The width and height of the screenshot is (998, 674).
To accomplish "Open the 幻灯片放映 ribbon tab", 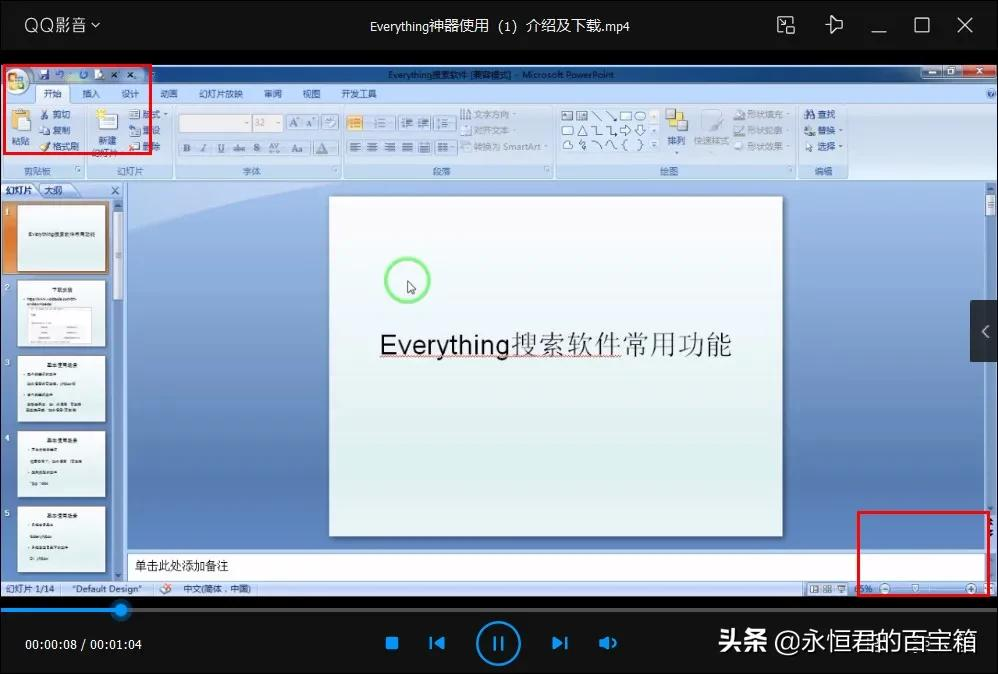I will (x=220, y=94).
